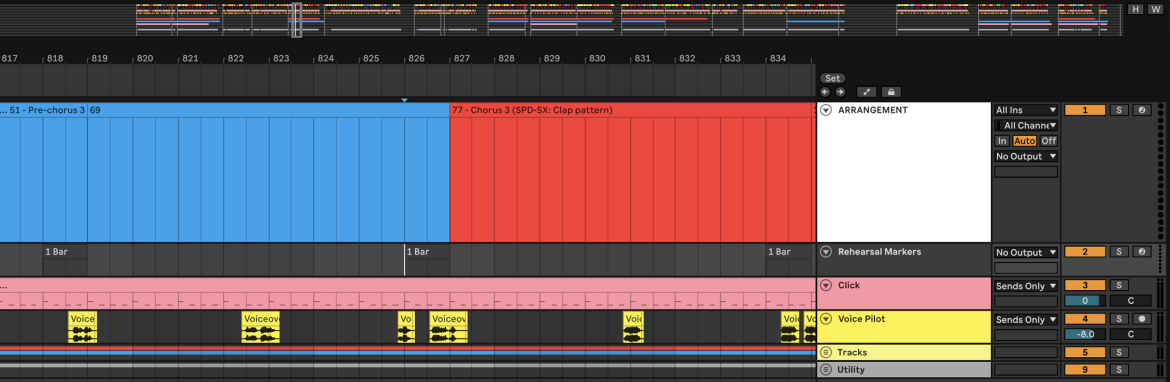The height and width of the screenshot is (382, 1170).
Task: Collapse the Click track
Action: pyautogui.click(x=826, y=285)
